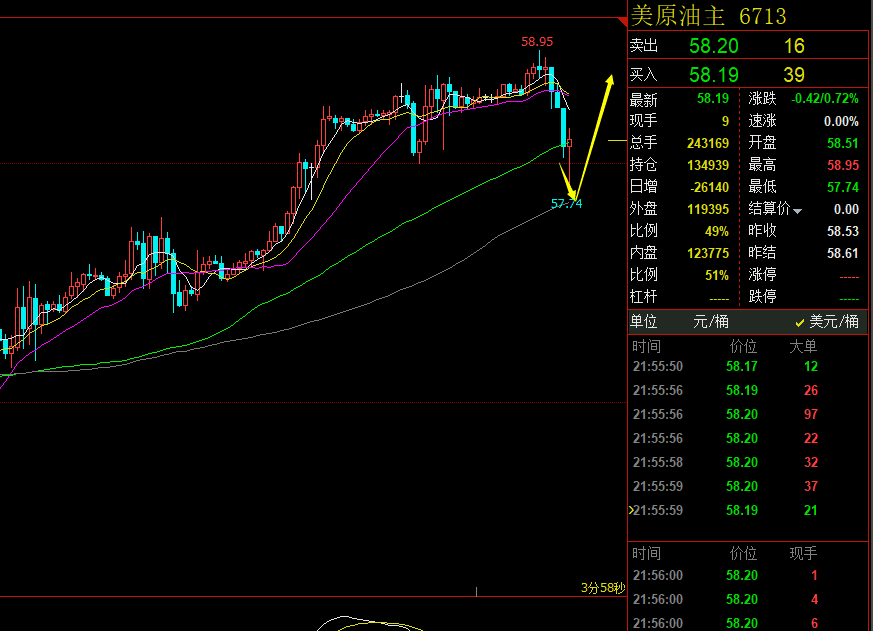The height and width of the screenshot is (631, 873).
Task: Click the 美原油主 6713 contract title
Action: tap(708, 16)
